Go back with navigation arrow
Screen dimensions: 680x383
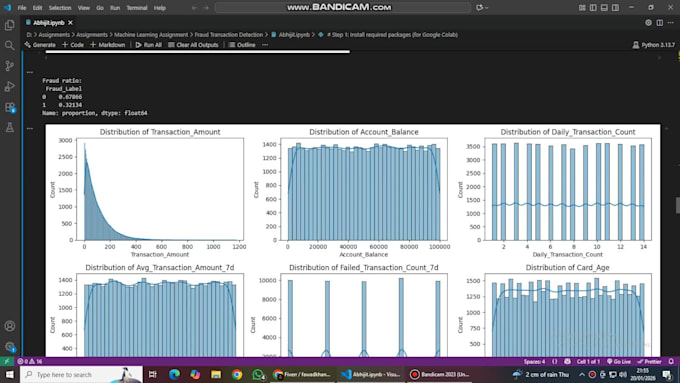(x=194, y=8)
